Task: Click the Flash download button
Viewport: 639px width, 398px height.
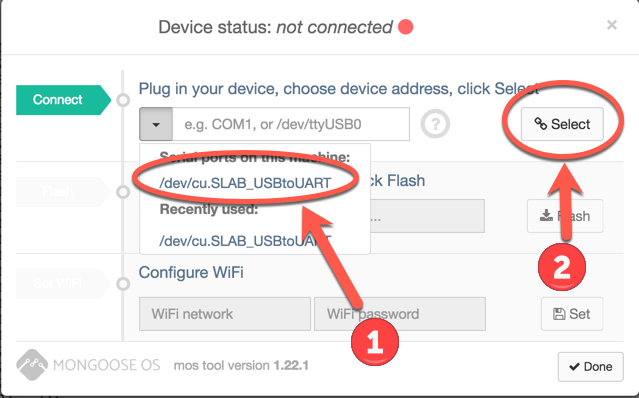Action: pyautogui.click(x=565, y=216)
